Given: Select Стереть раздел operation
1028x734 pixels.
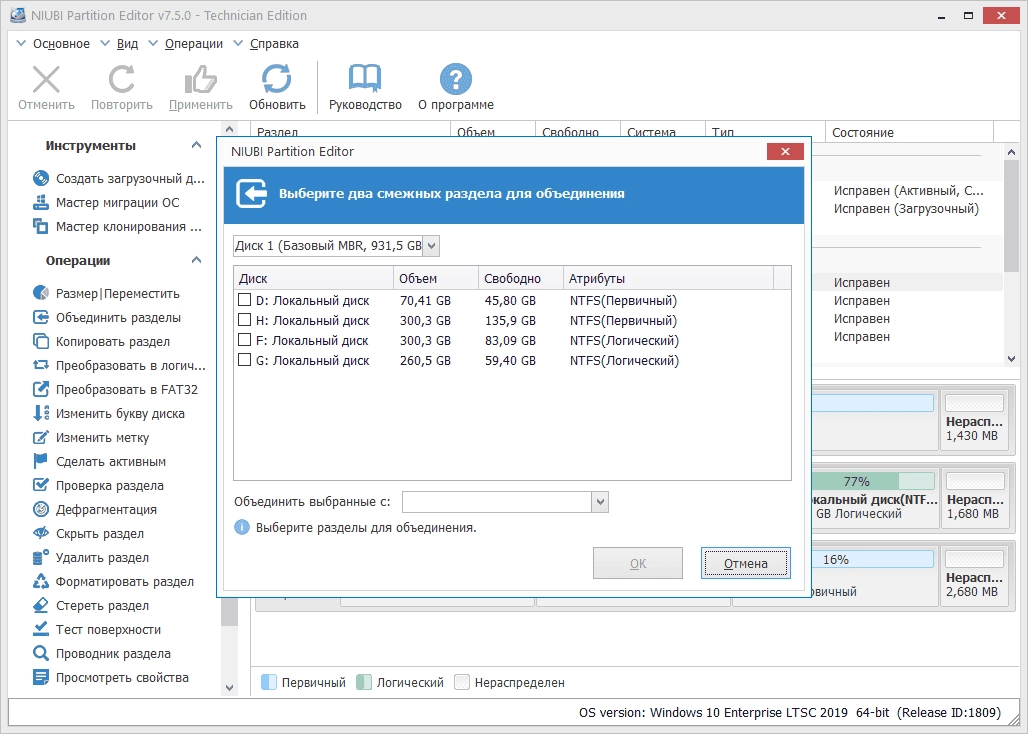Looking at the screenshot, I should pos(91,606).
